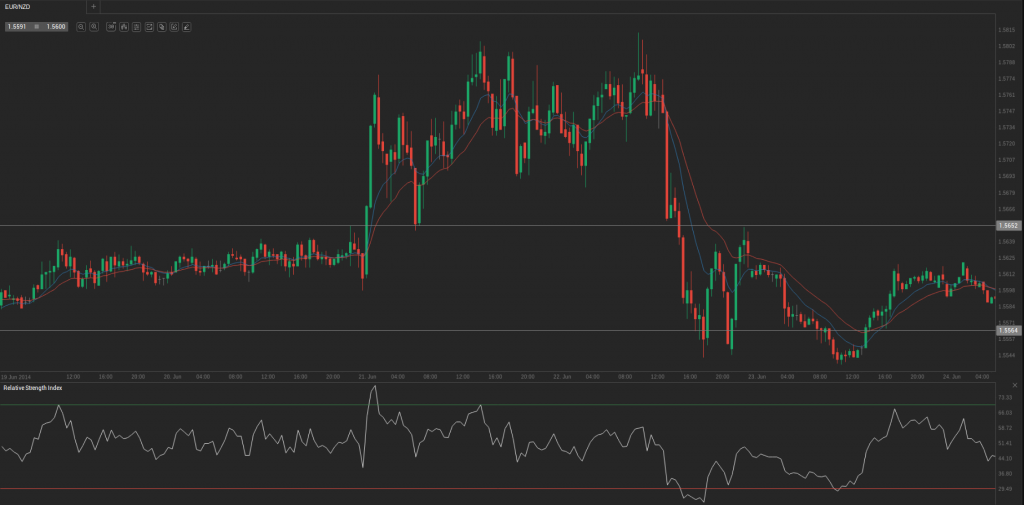The width and height of the screenshot is (1024, 505).
Task: Open the indicators list icon
Action: (x=136, y=27)
